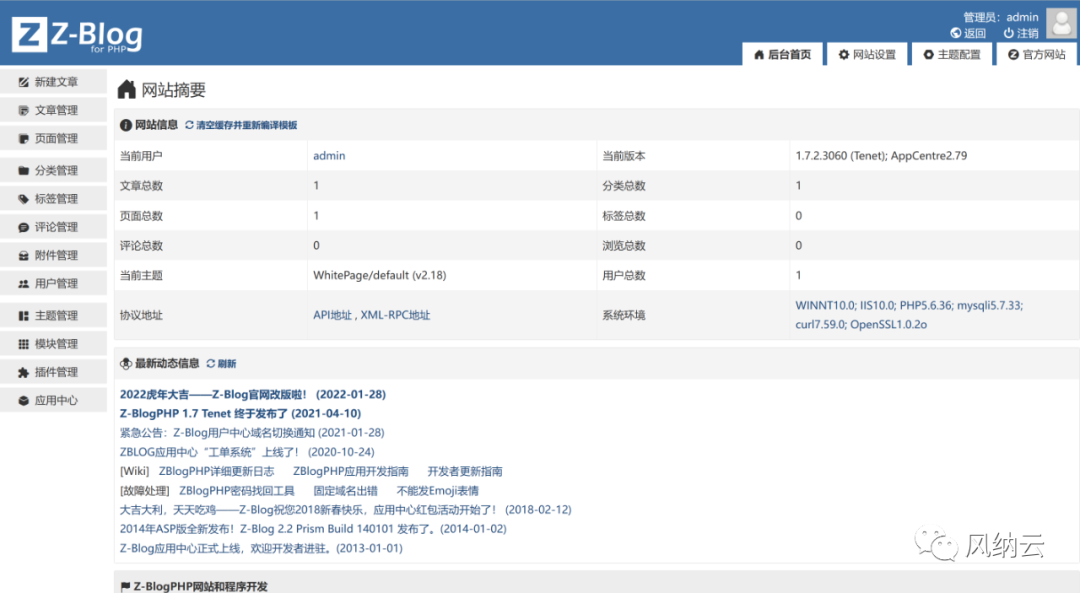Select 模块管理 in the sidebar
This screenshot has width=1080, height=593.
[x=53, y=344]
